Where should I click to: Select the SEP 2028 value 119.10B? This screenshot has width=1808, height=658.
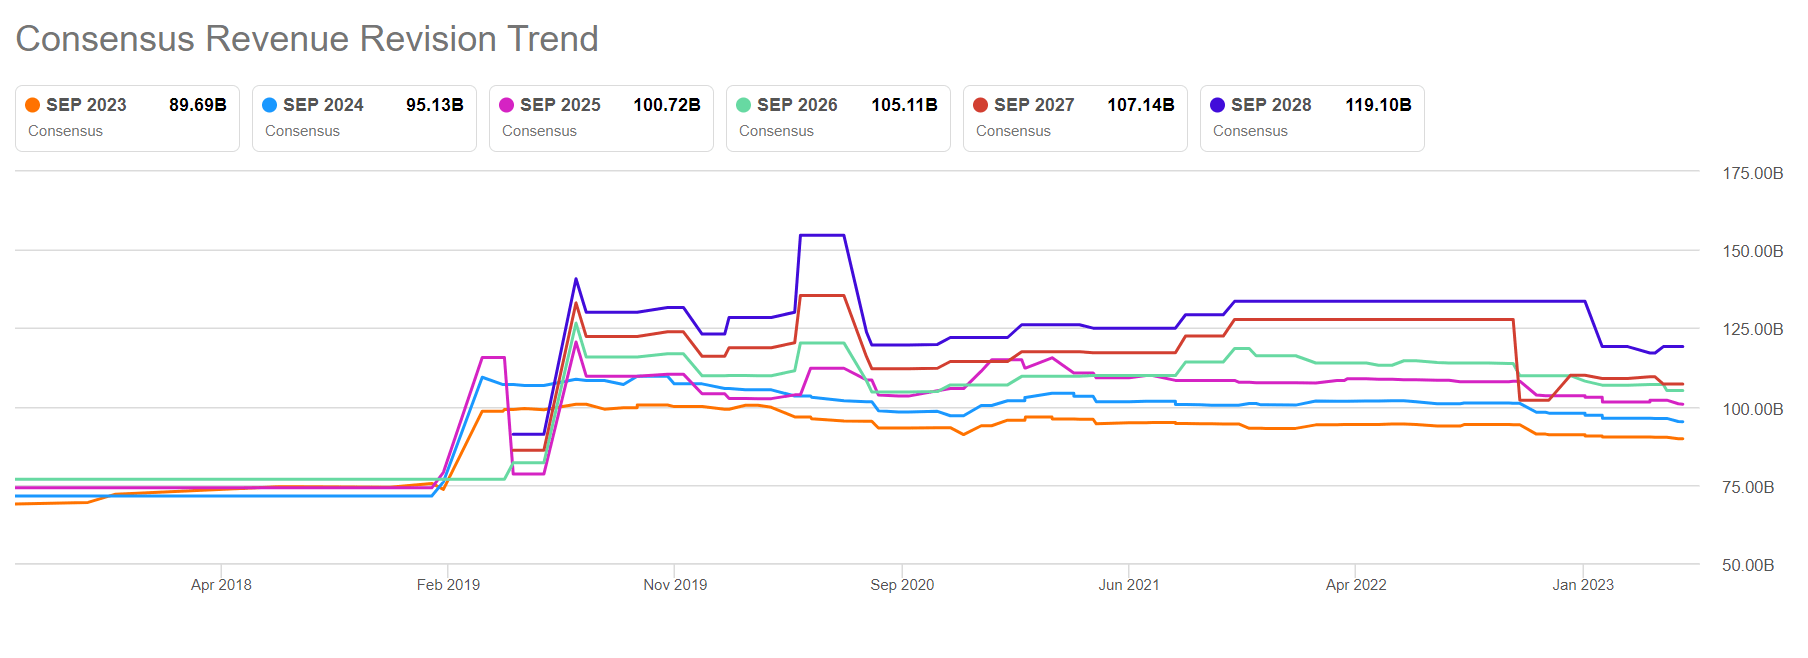[x=1378, y=105]
